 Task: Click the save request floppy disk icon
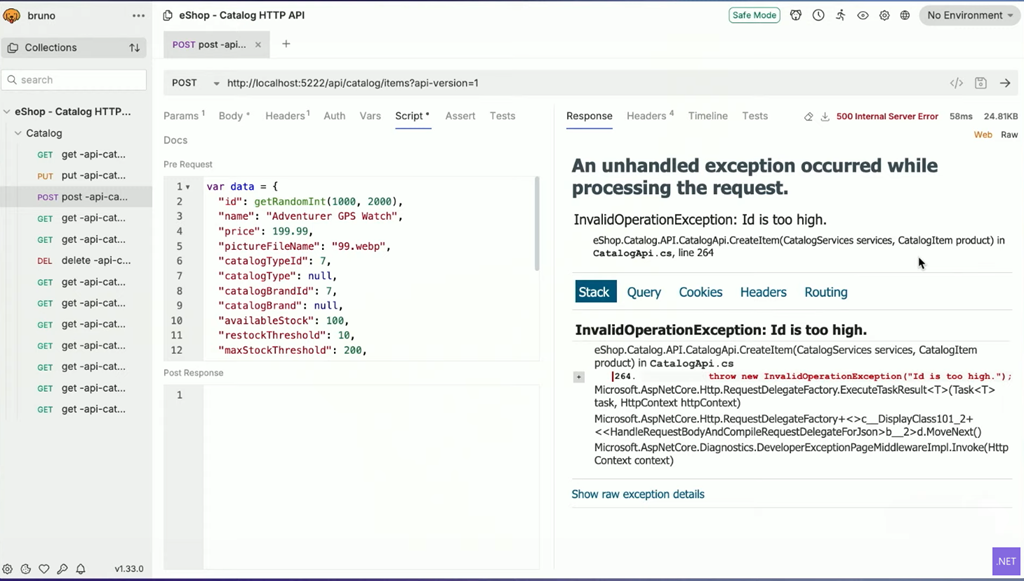pyautogui.click(x=980, y=83)
